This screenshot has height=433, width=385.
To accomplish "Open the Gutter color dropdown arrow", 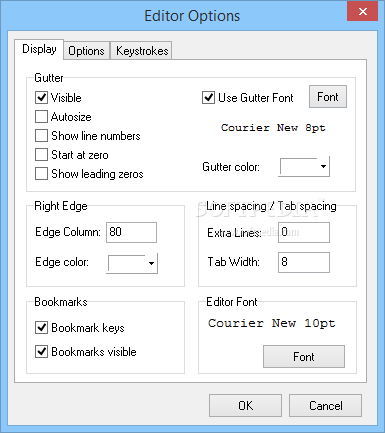I will click(323, 166).
